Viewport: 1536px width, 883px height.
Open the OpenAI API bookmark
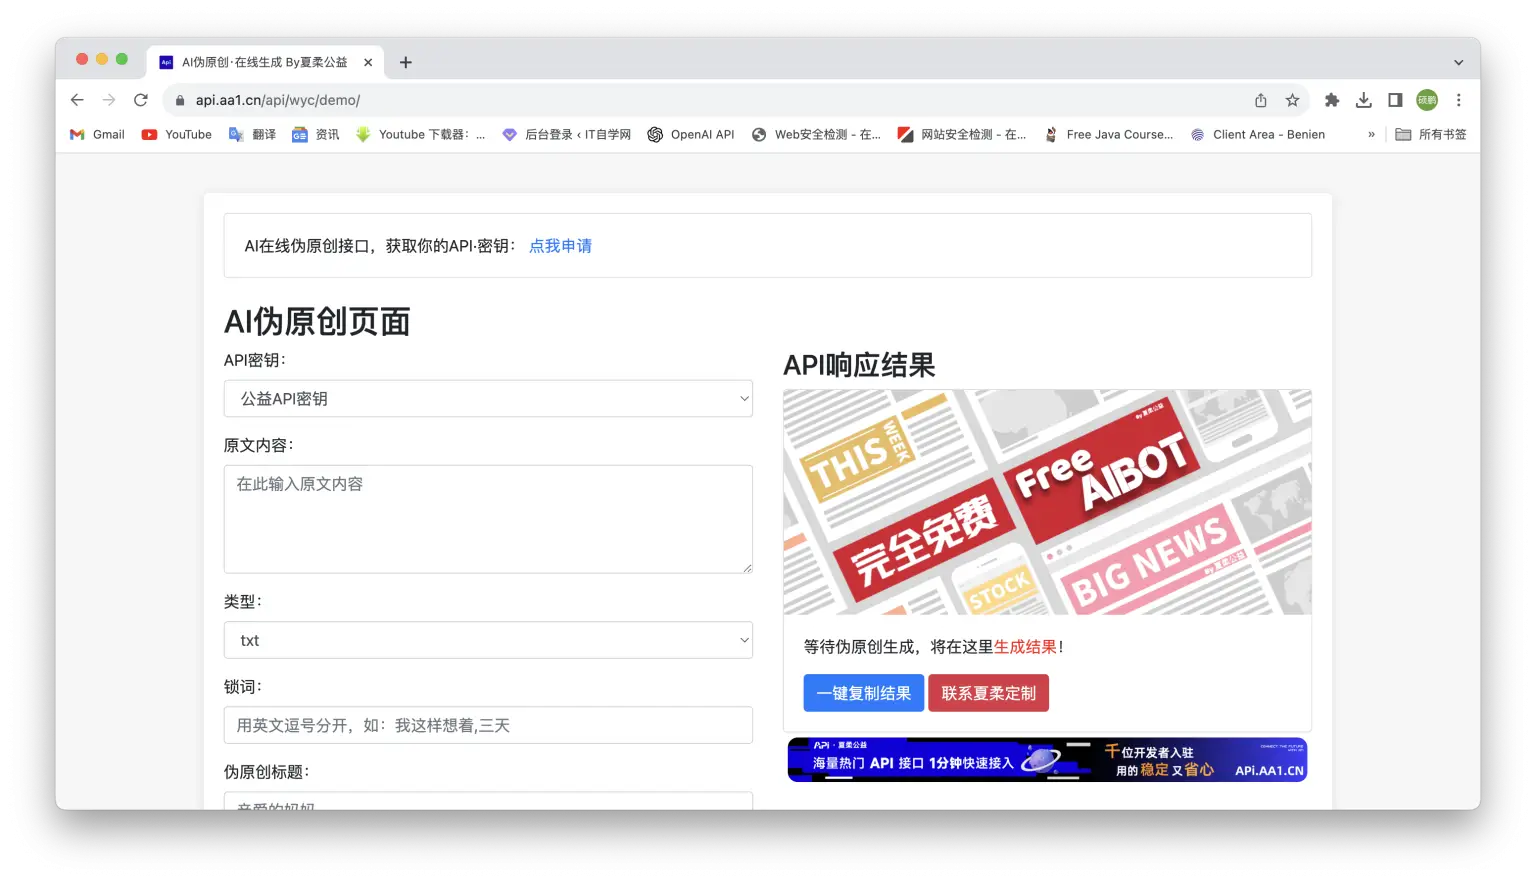pyautogui.click(x=691, y=134)
